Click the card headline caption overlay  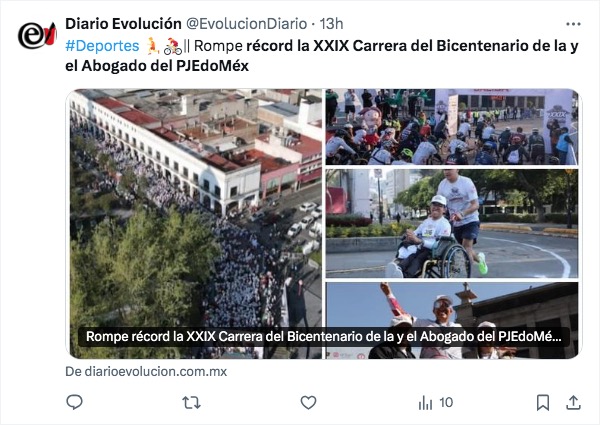point(323,337)
